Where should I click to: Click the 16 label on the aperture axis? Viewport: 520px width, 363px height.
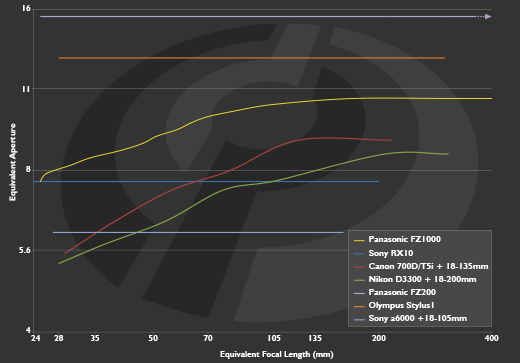[x=26, y=8]
